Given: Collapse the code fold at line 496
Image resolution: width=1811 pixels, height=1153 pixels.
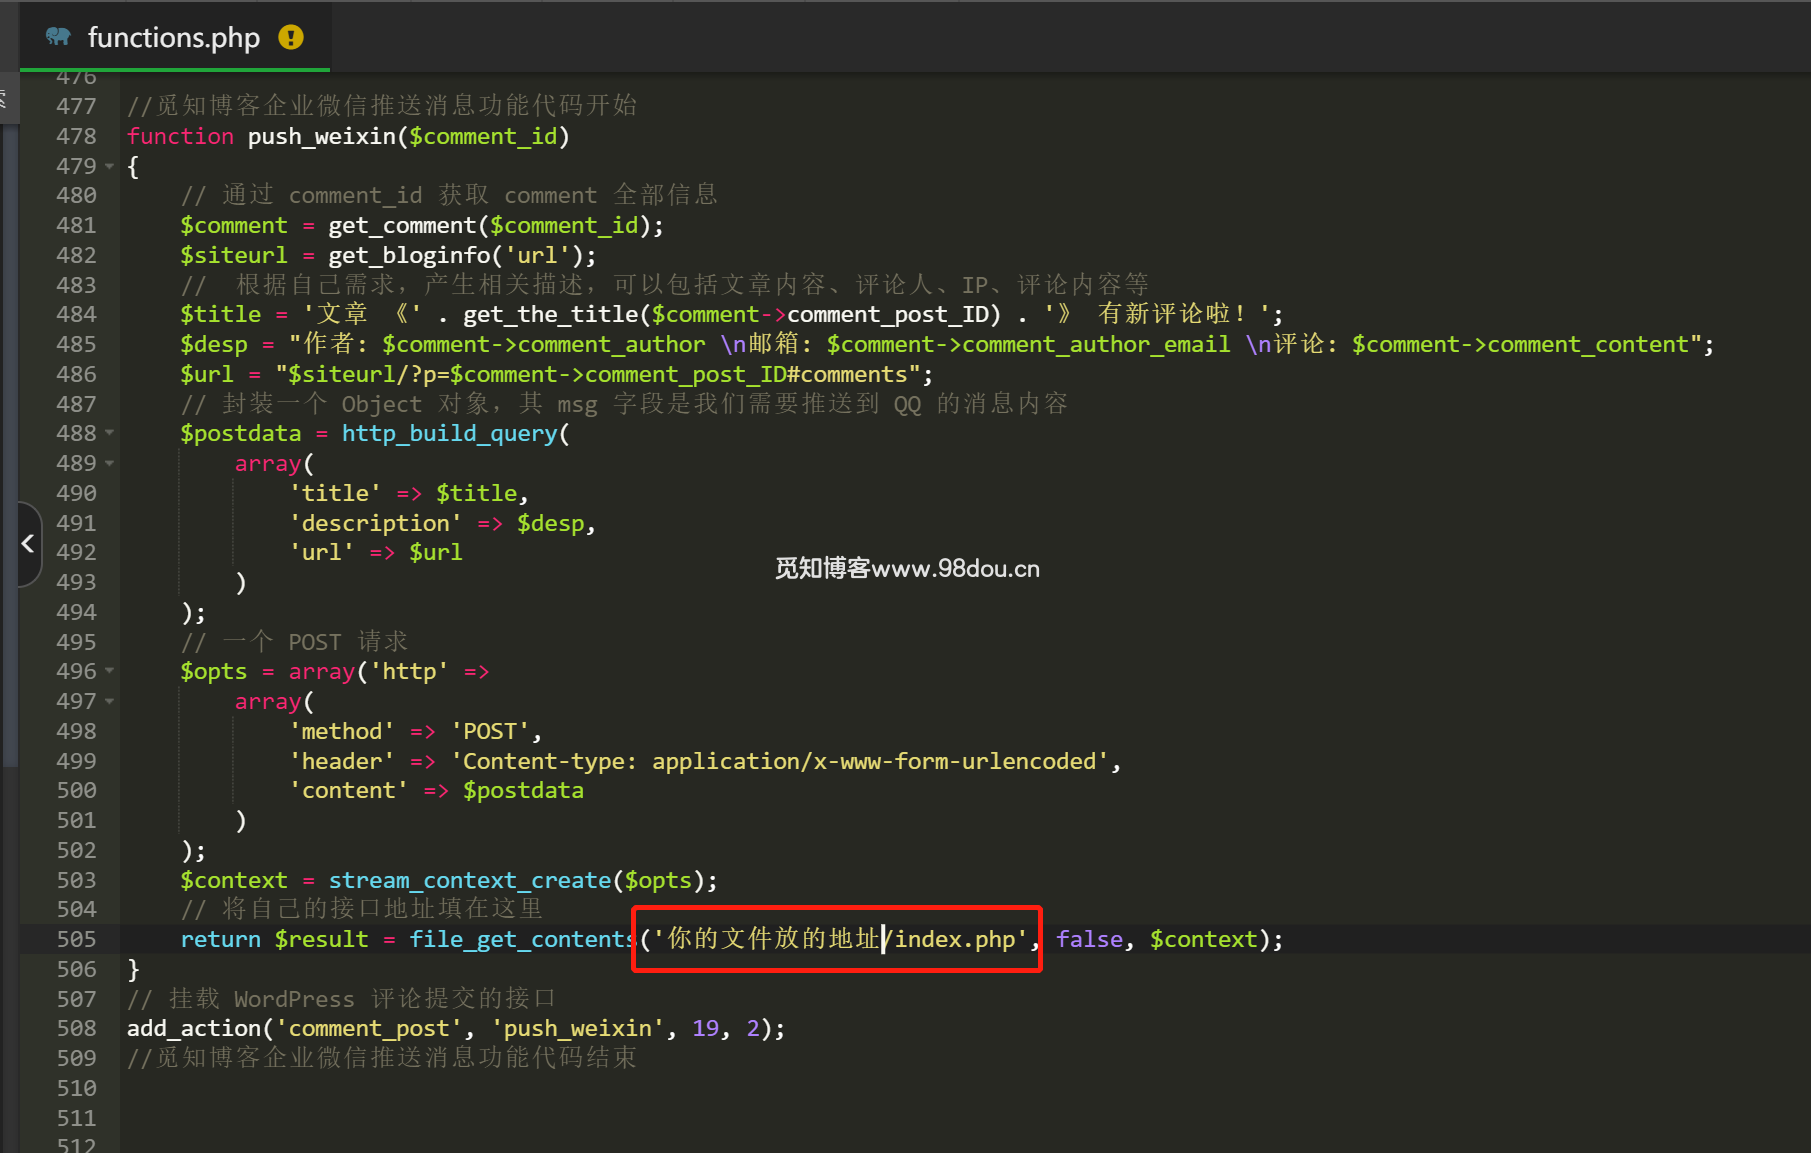Looking at the screenshot, I should click(x=110, y=671).
